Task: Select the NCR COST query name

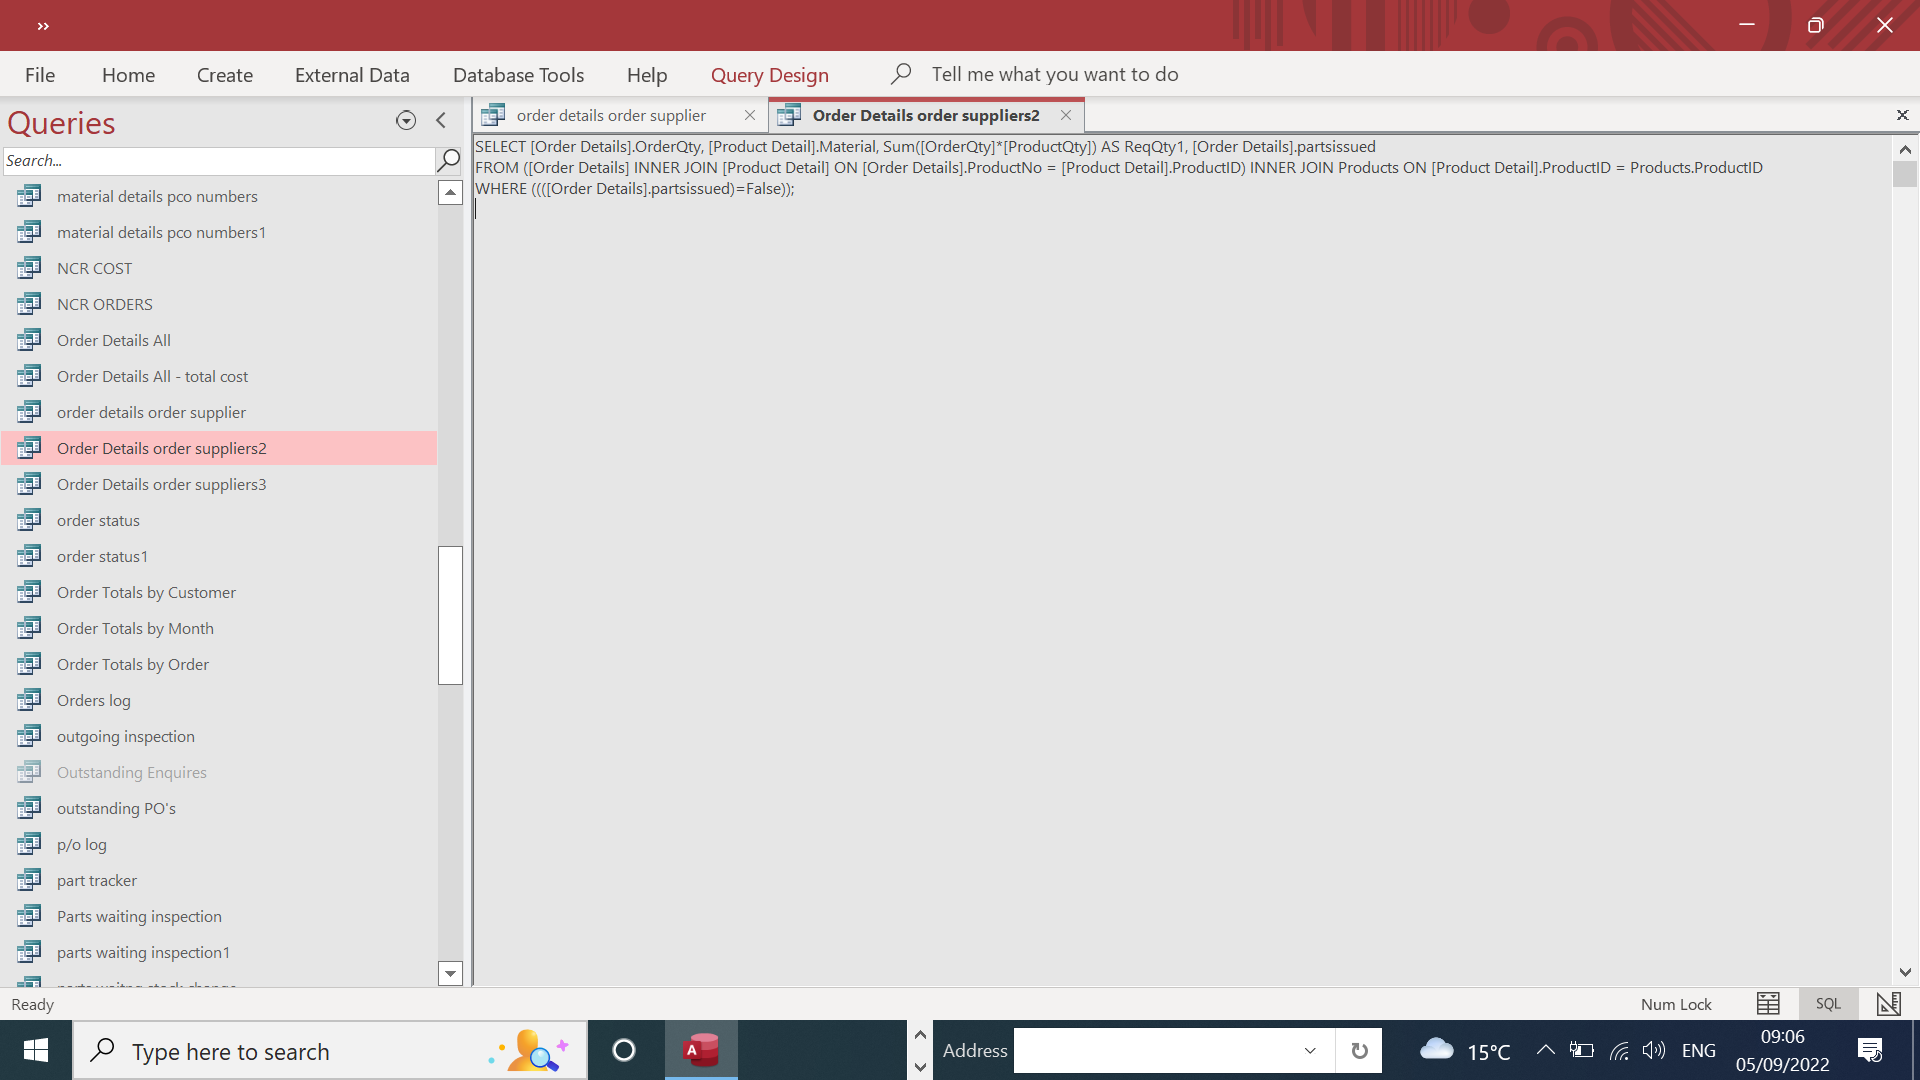Action: (94, 268)
